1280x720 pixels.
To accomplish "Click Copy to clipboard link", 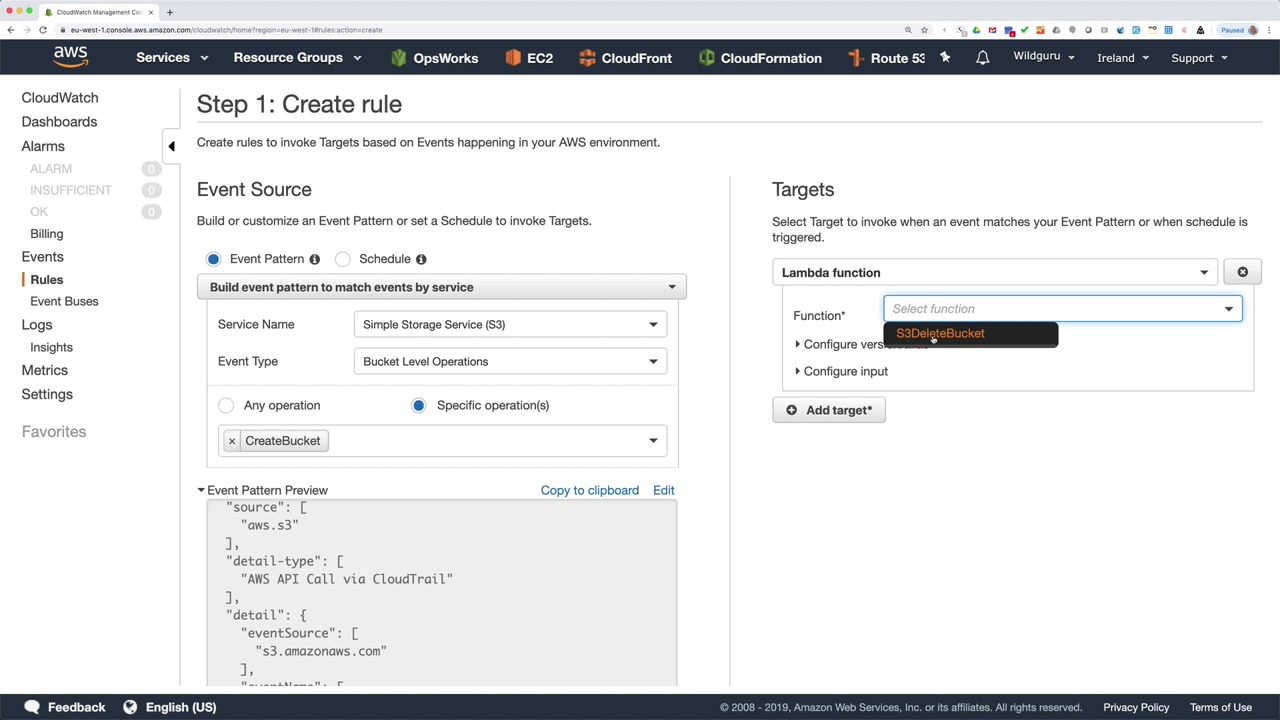I will pyautogui.click(x=589, y=490).
